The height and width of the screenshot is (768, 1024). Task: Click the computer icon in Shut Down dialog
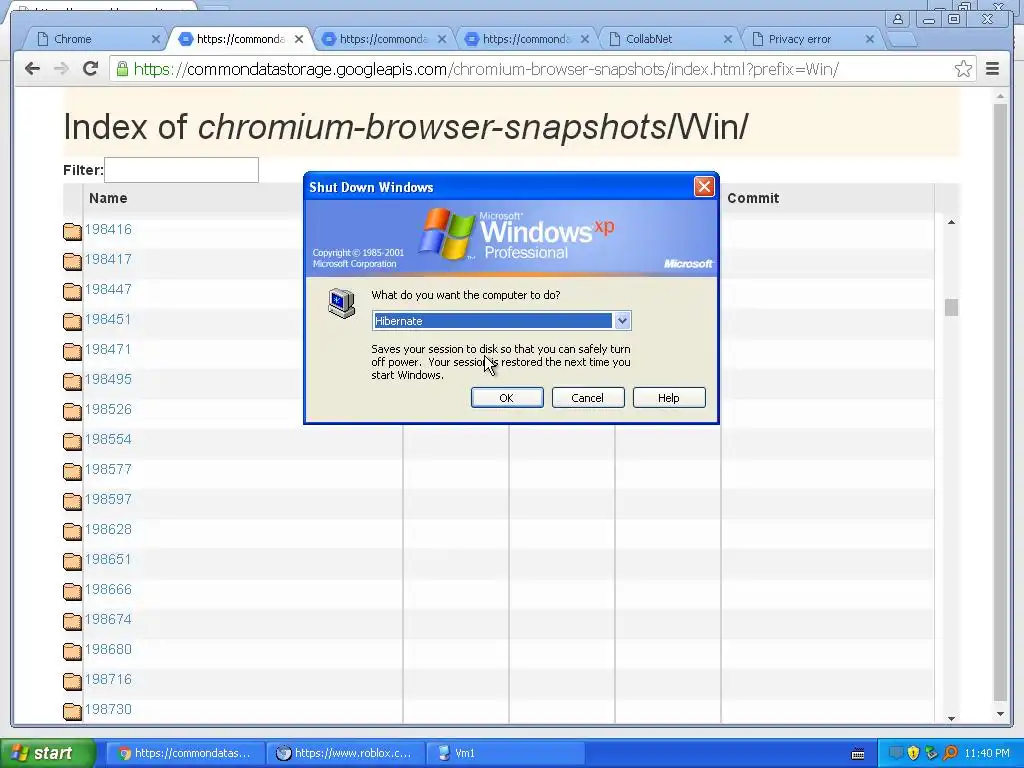pyautogui.click(x=342, y=304)
